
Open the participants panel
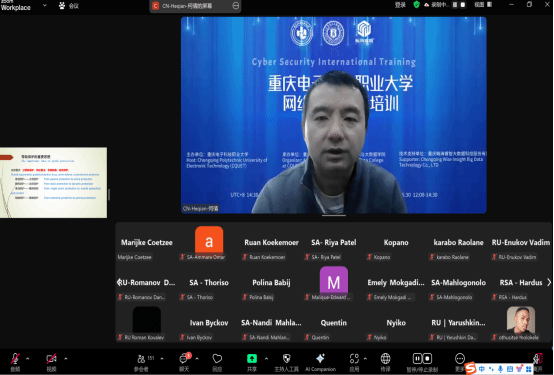(x=141, y=362)
